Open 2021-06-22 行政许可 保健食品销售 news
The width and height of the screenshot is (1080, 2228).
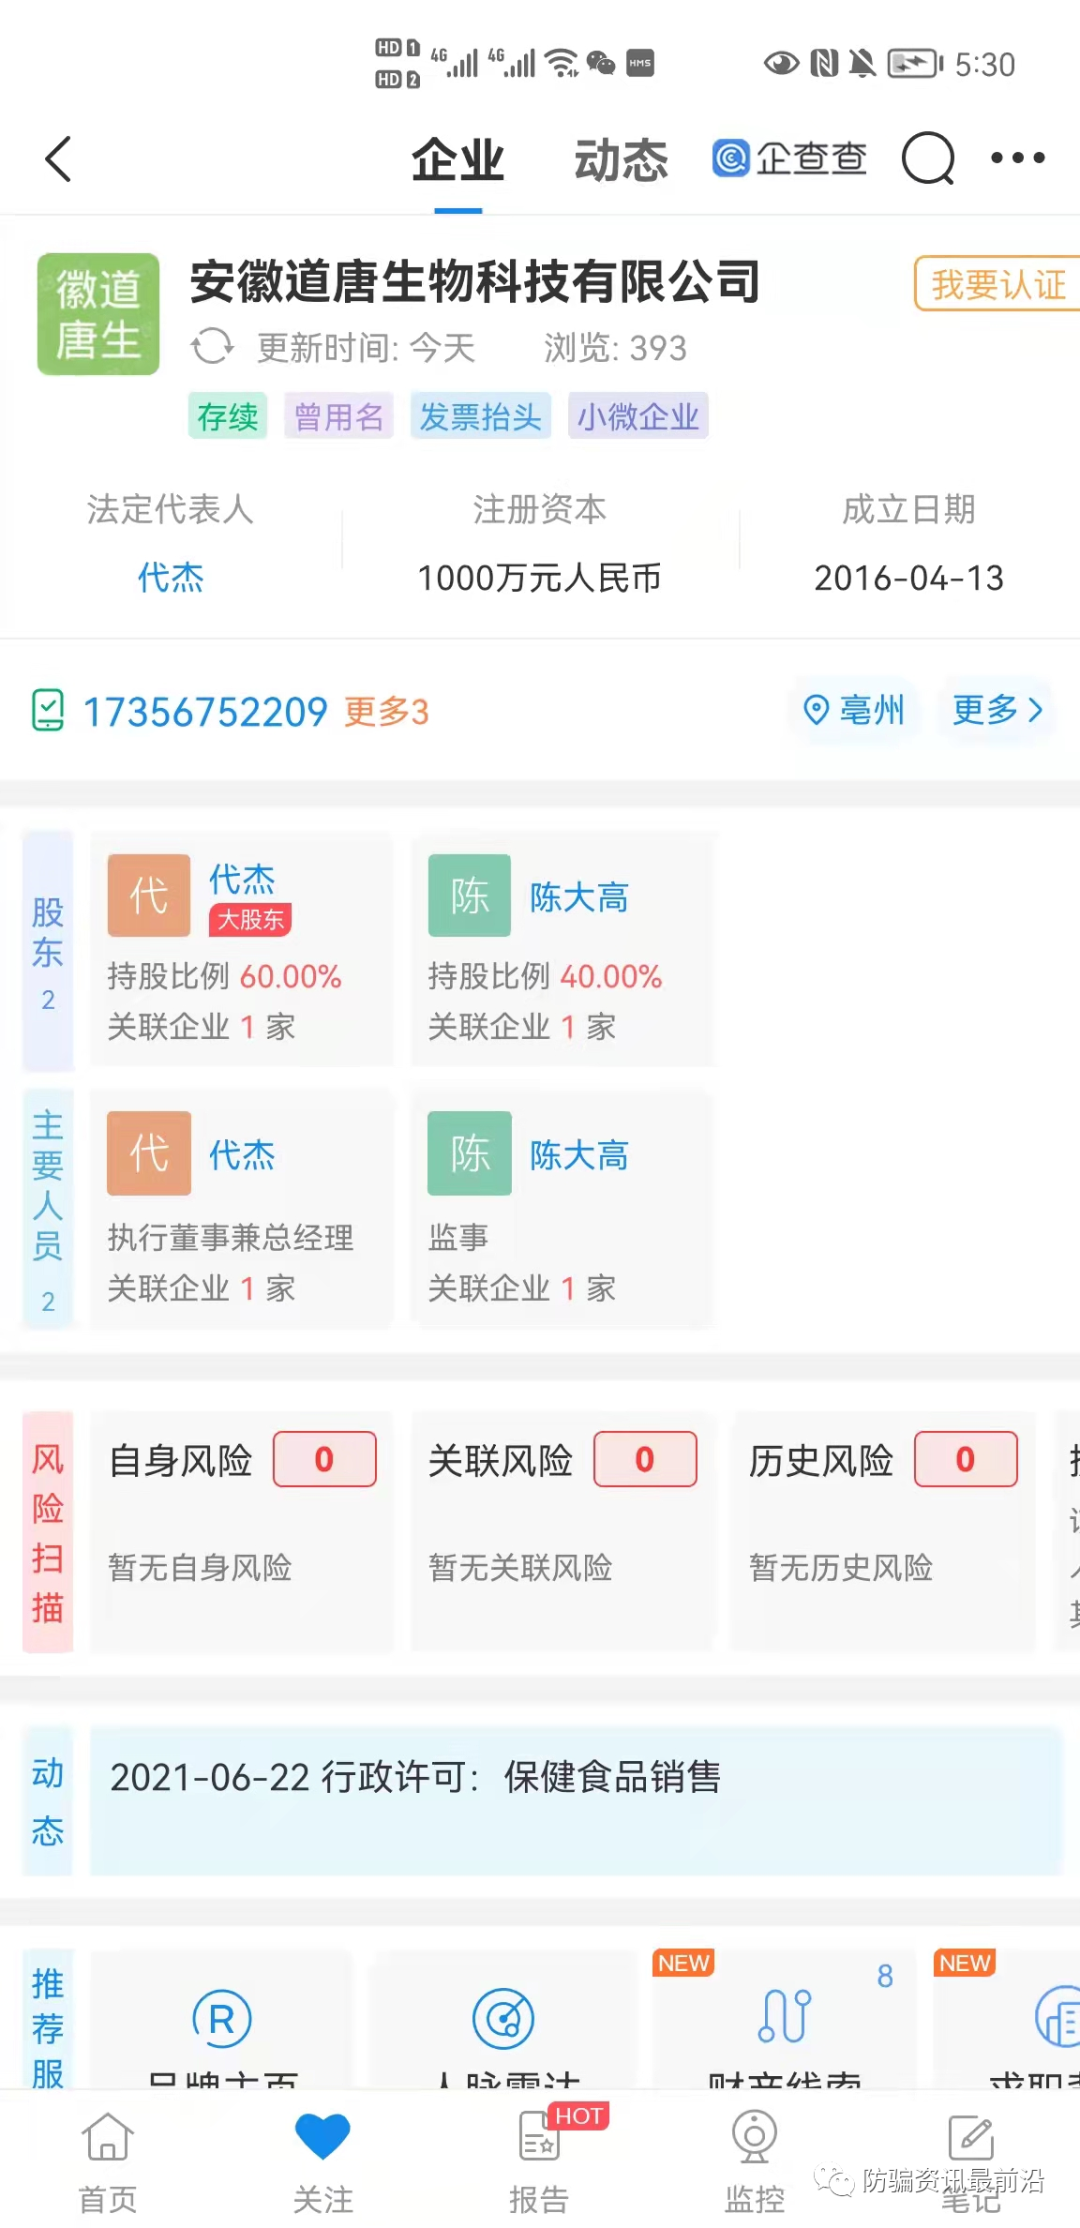(576, 1800)
